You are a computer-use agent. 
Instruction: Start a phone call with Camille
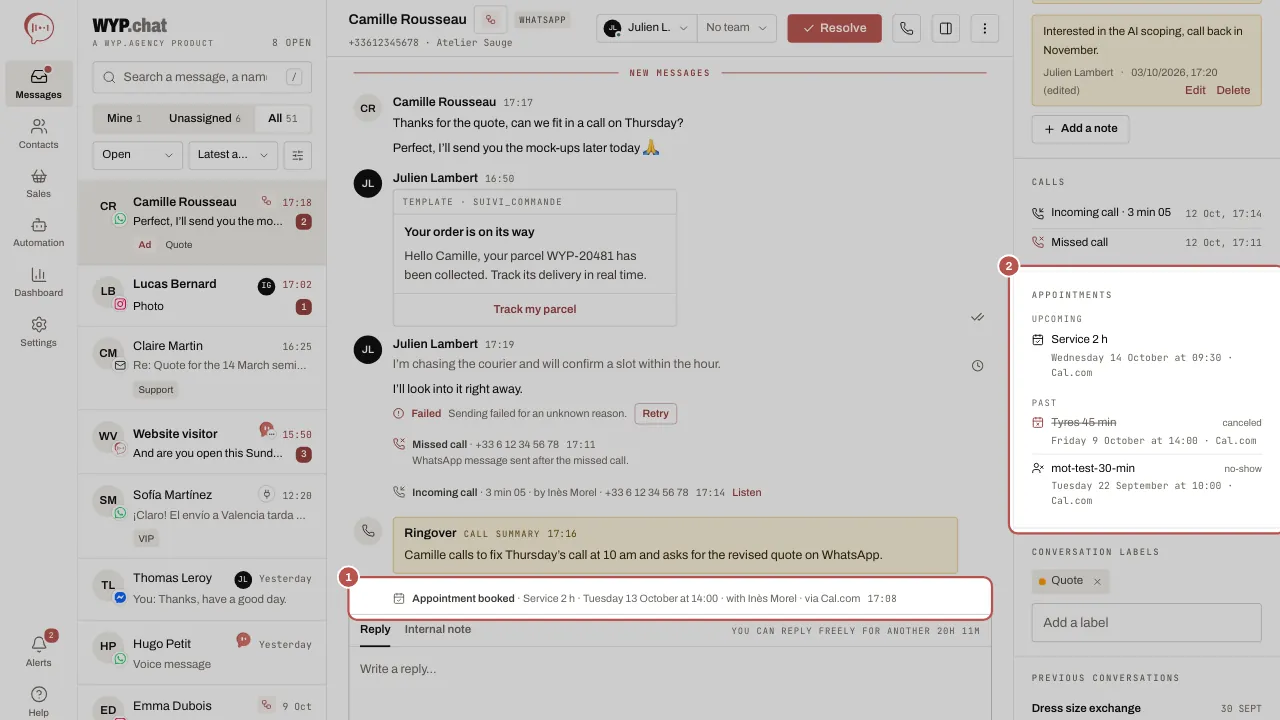click(x=906, y=28)
